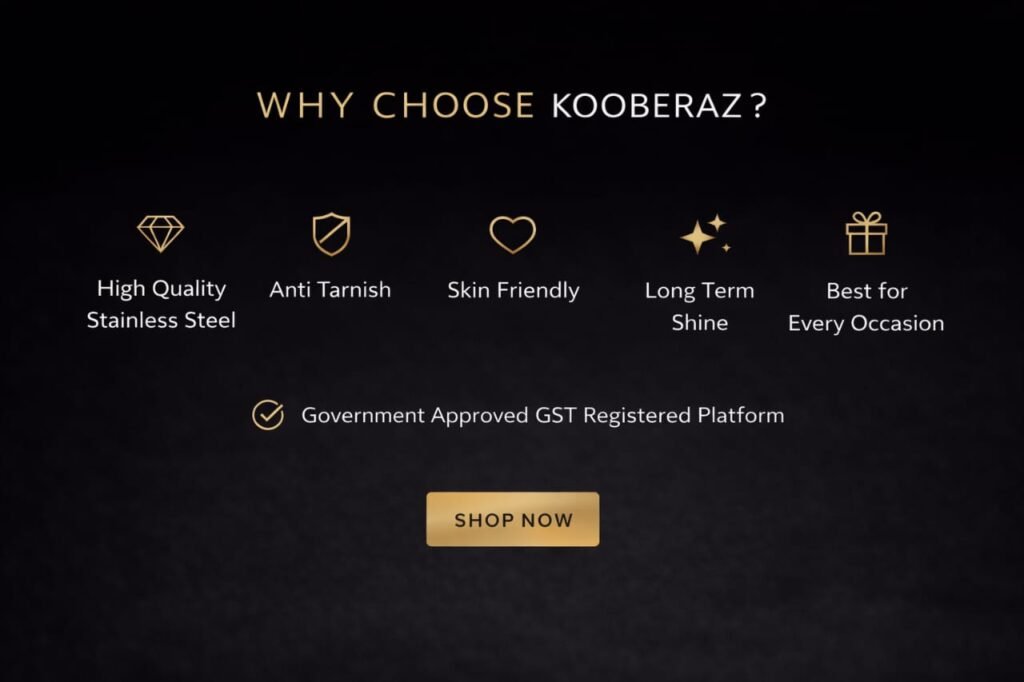Click the Anti Tarnish shield icon
Screen dimensions: 1024x682
tap(330, 235)
